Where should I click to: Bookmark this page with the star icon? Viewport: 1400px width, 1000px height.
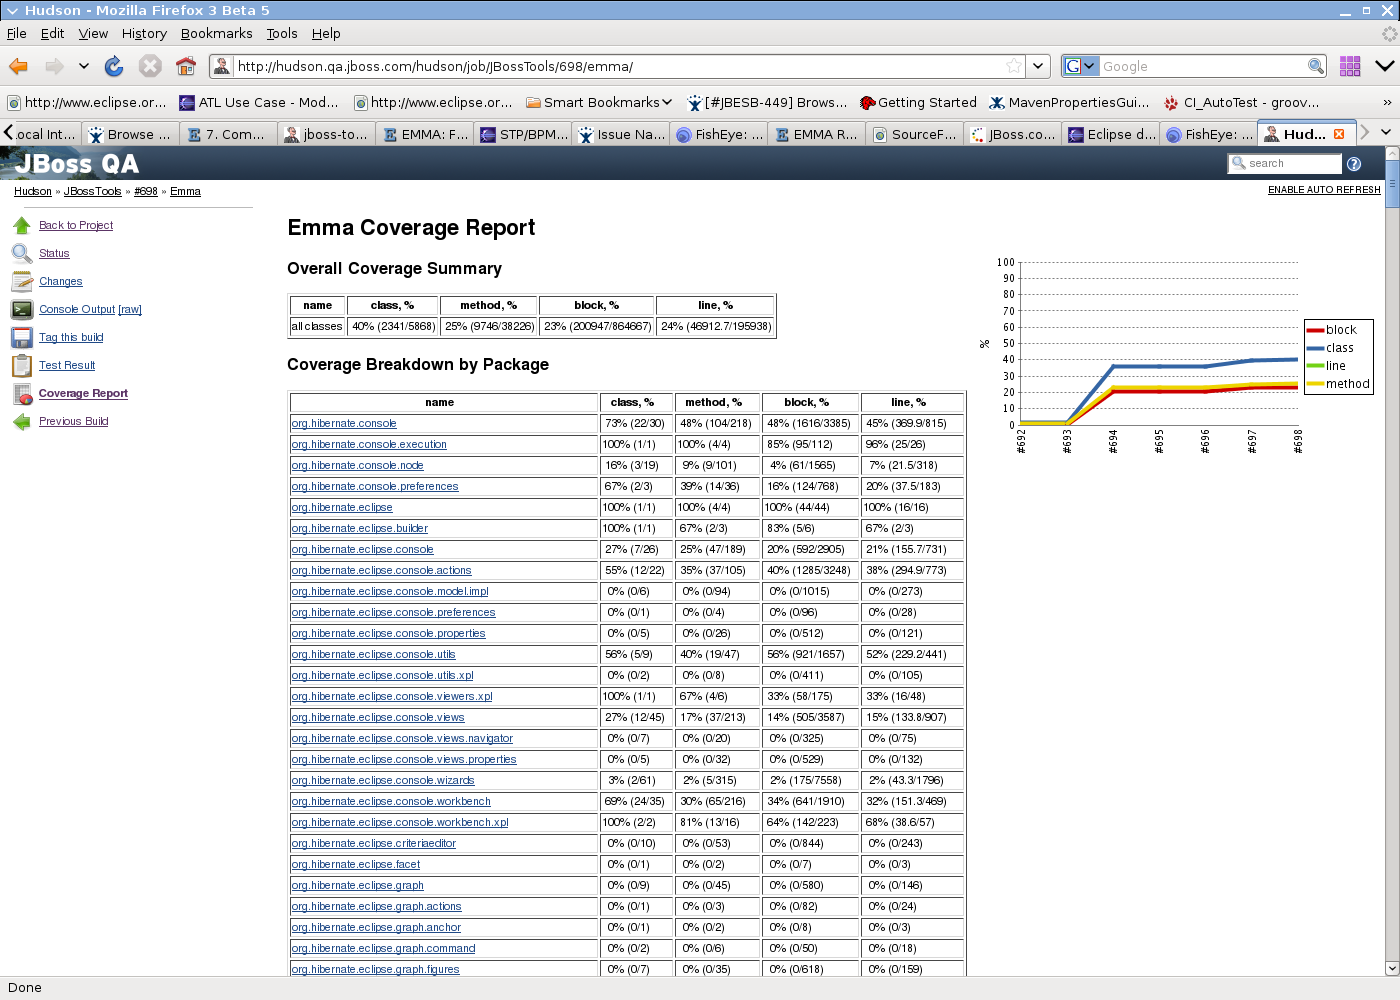pos(1014,66)
